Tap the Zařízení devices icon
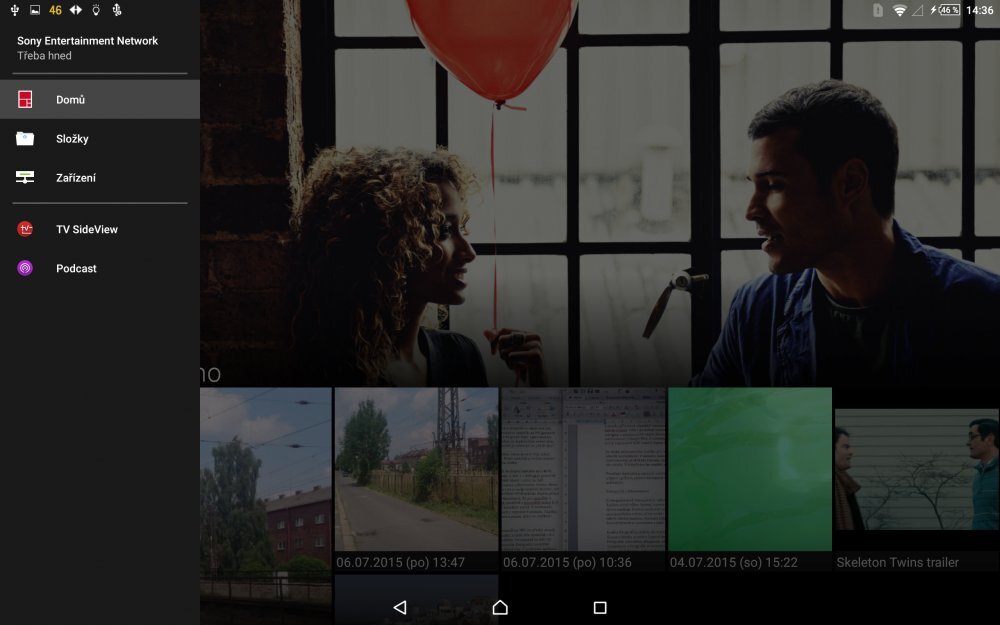The height and width of the screenshot is (625, 1000). (27, 177)
